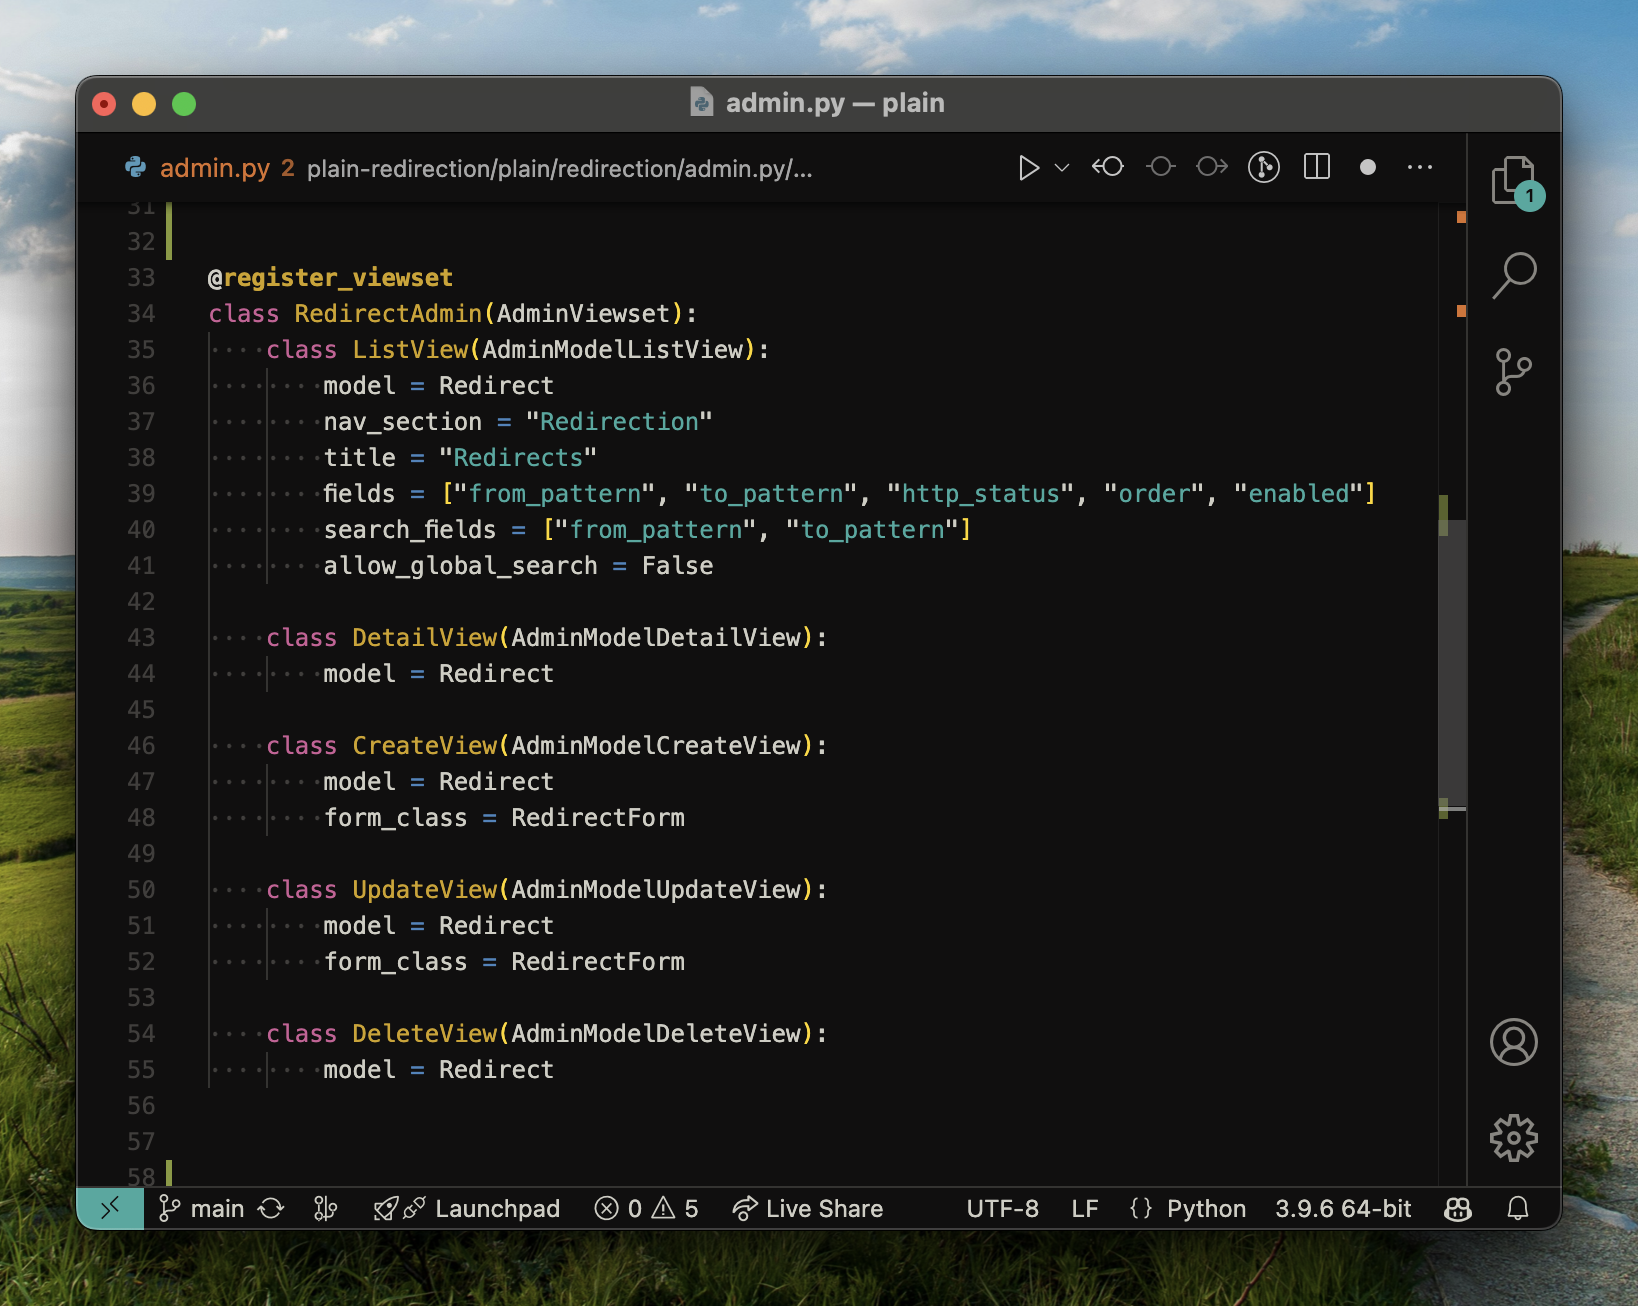This screenshot has width=1638, height=1306.
Task: Open the notifications bell in status bar
Action: point(1517,1209)
